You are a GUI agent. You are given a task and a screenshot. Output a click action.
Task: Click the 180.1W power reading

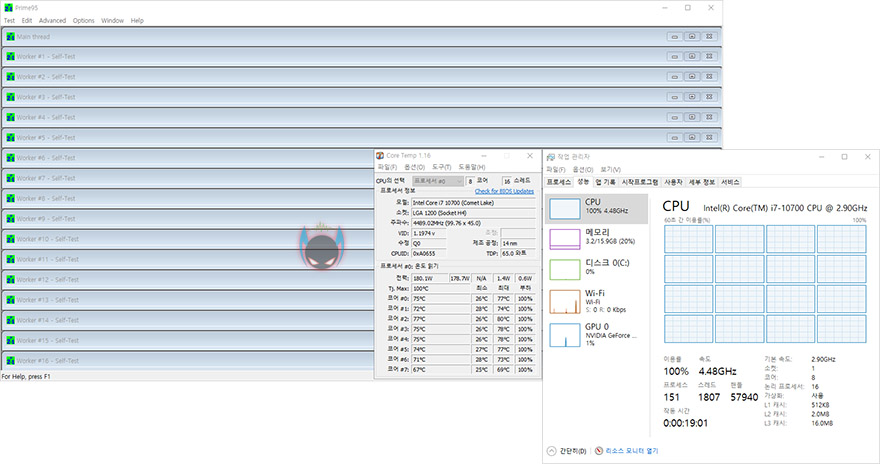tap(429, 278)
